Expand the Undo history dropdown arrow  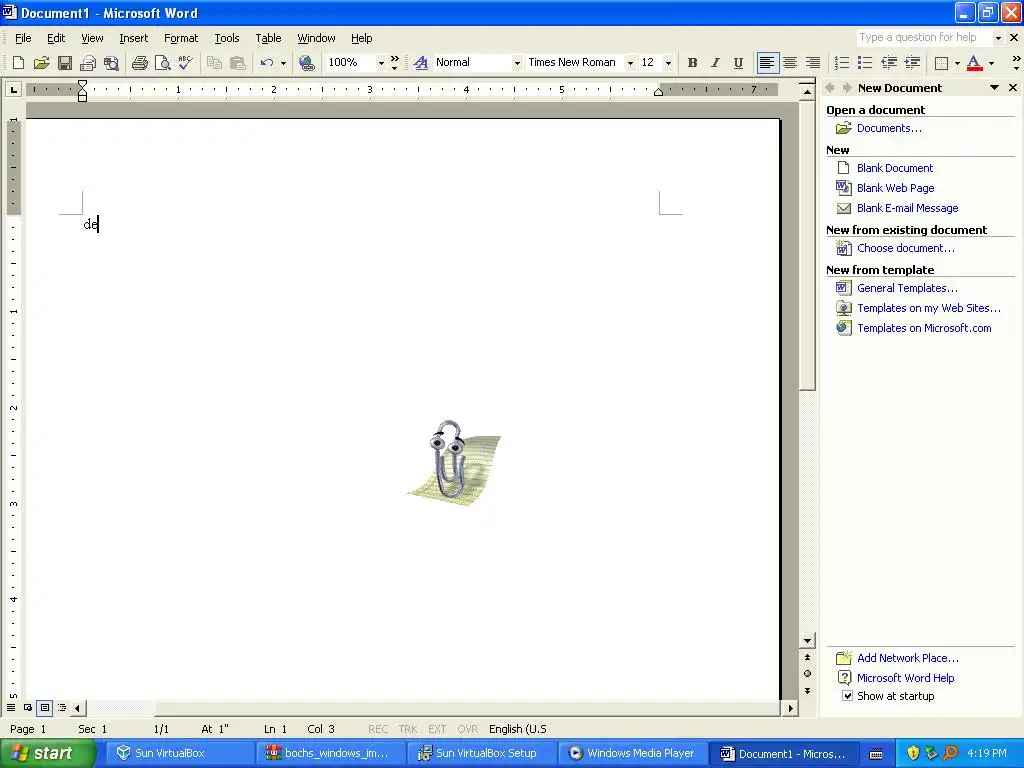283,63
